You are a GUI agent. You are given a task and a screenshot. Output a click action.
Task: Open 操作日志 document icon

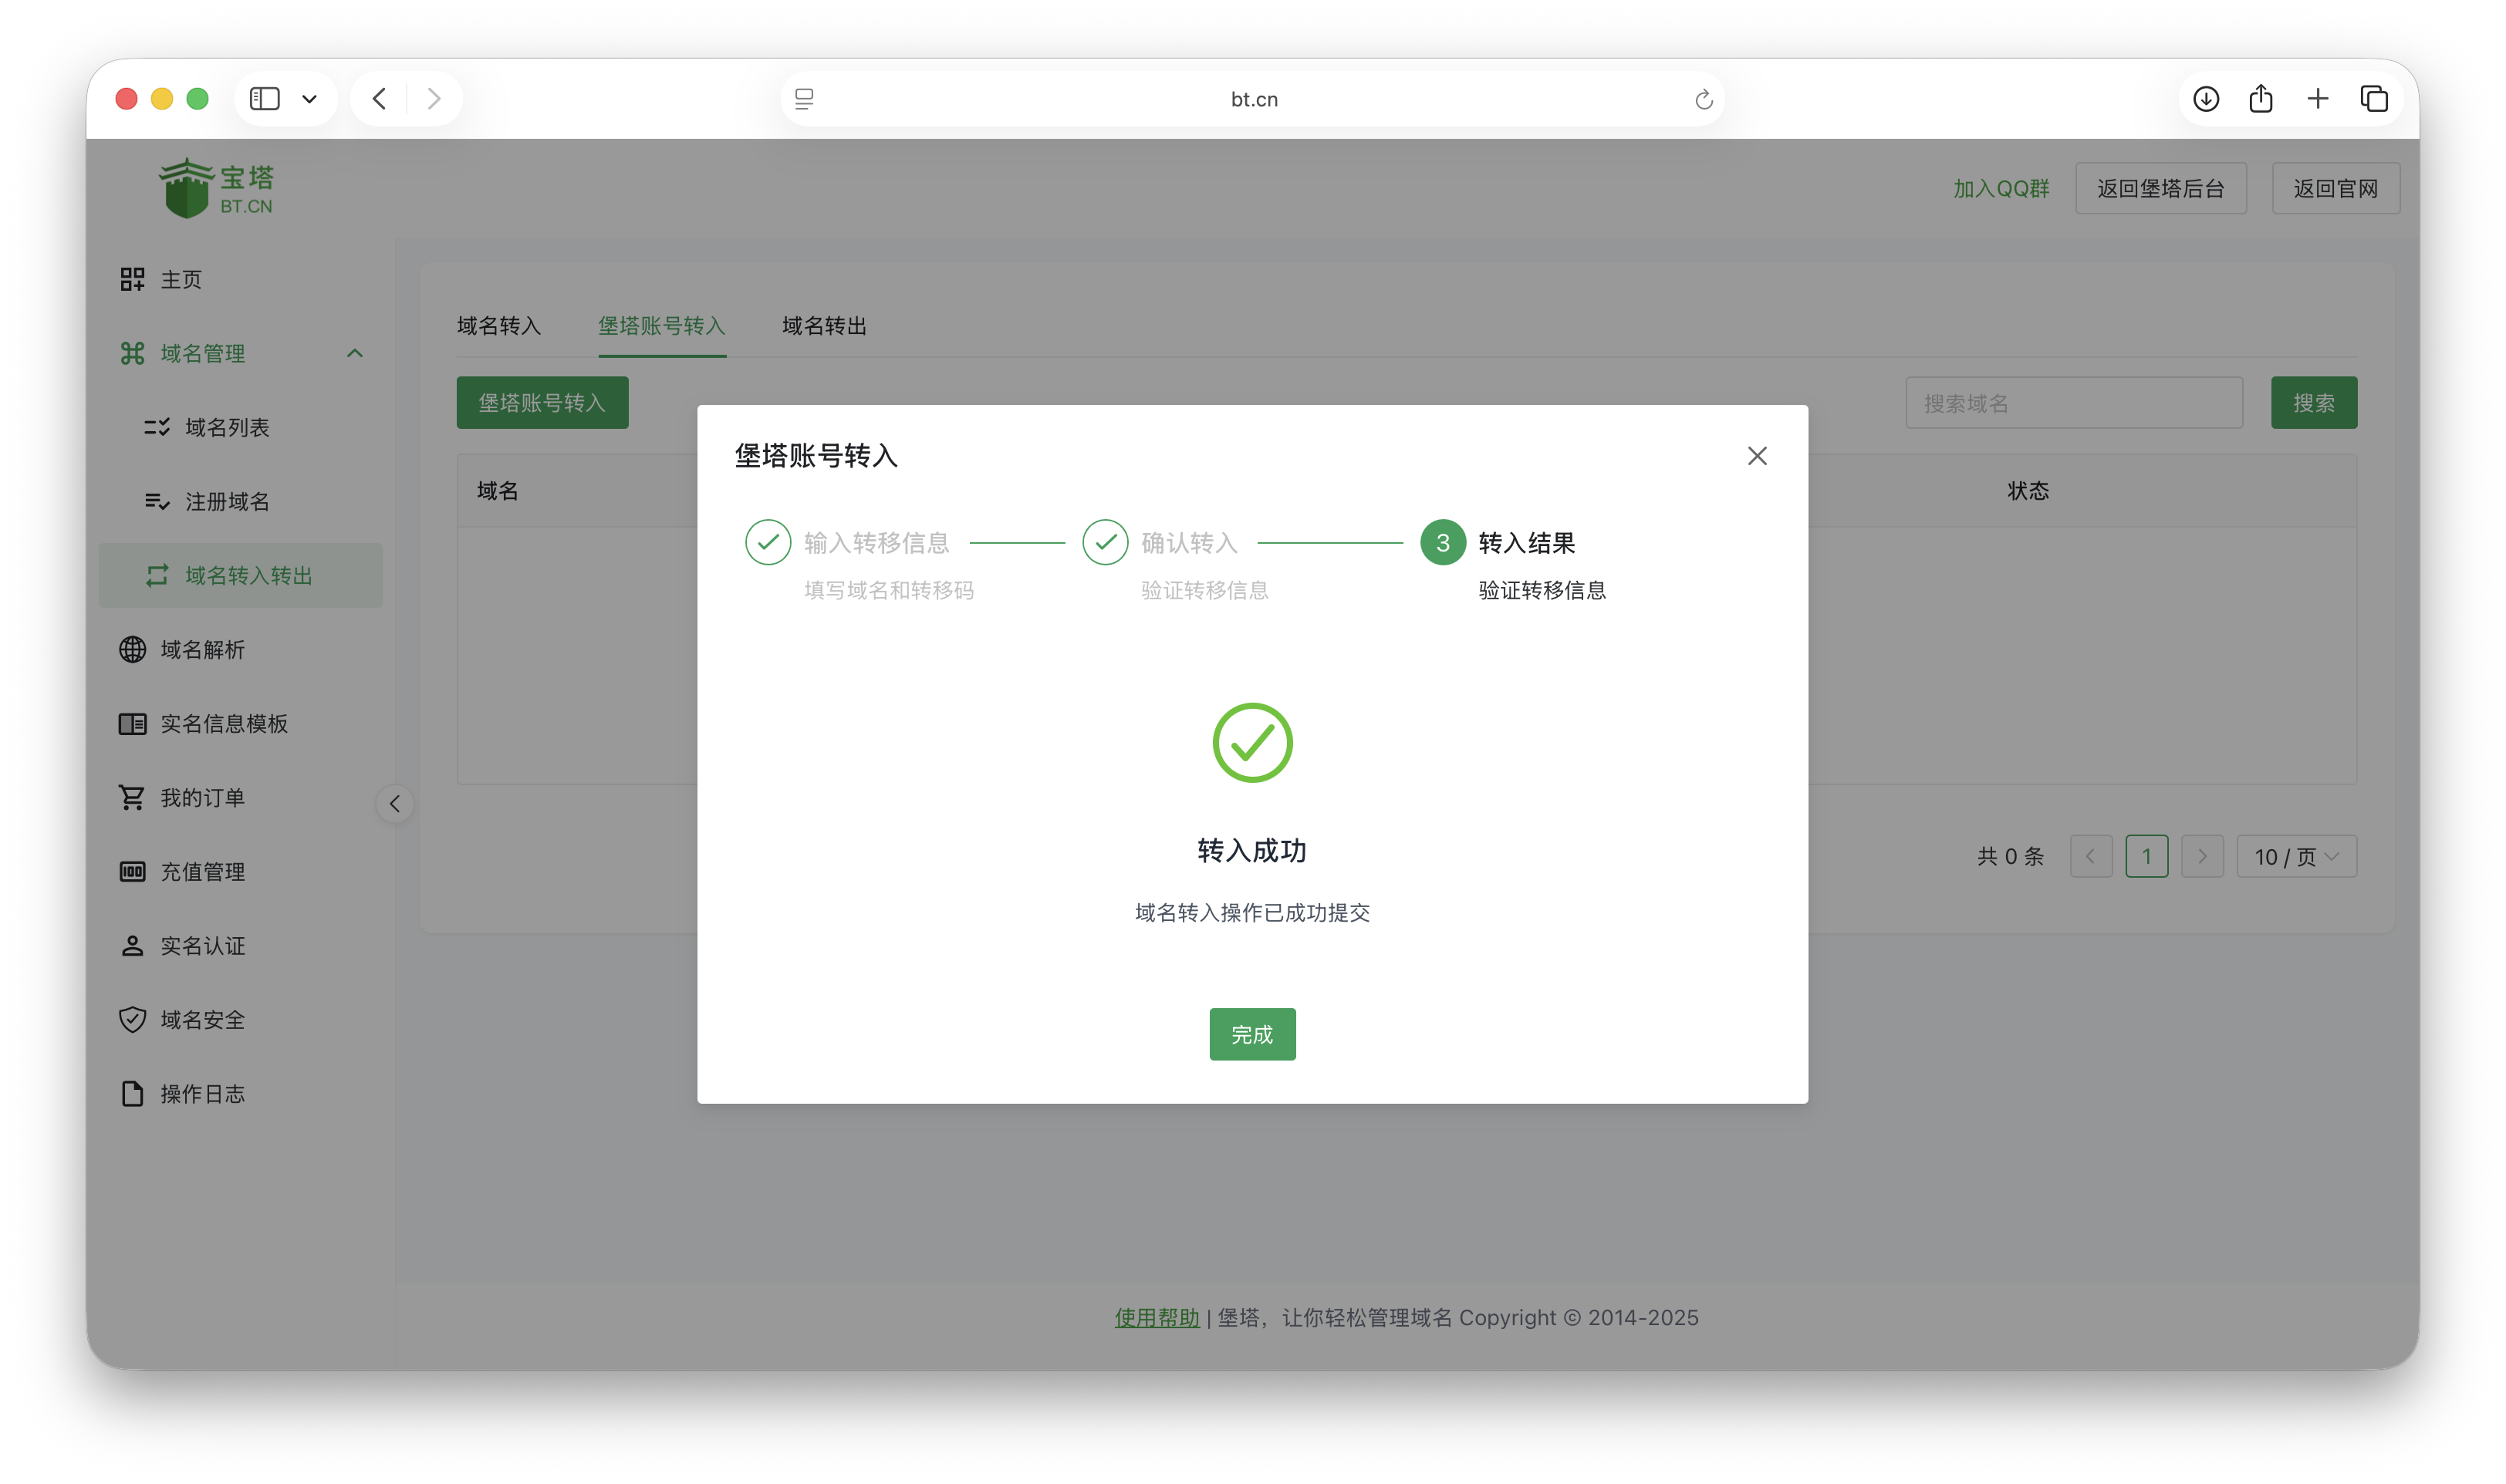132,1093
